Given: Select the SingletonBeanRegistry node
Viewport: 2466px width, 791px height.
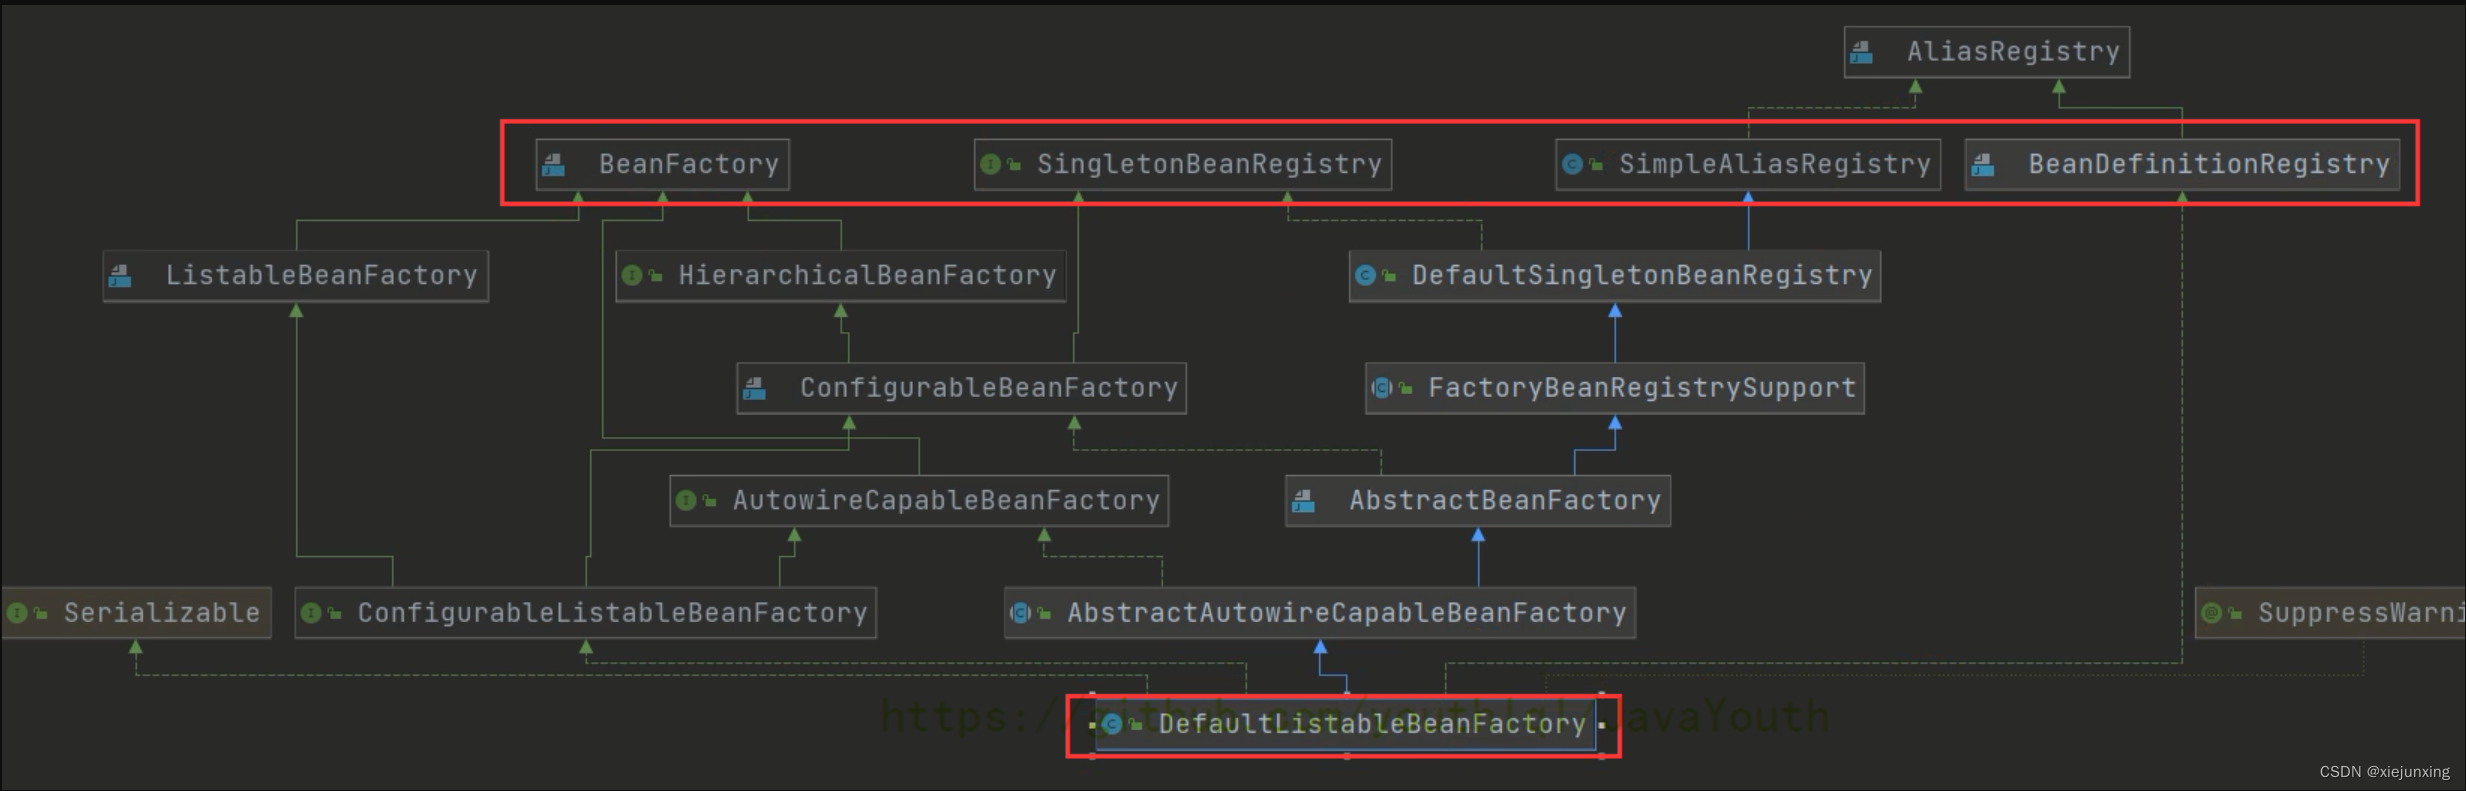Looking at the screenshot, I should click(1183, 164).
